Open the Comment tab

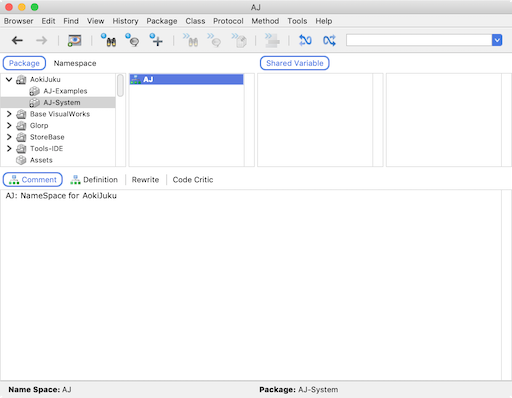[x=33, y=180]
